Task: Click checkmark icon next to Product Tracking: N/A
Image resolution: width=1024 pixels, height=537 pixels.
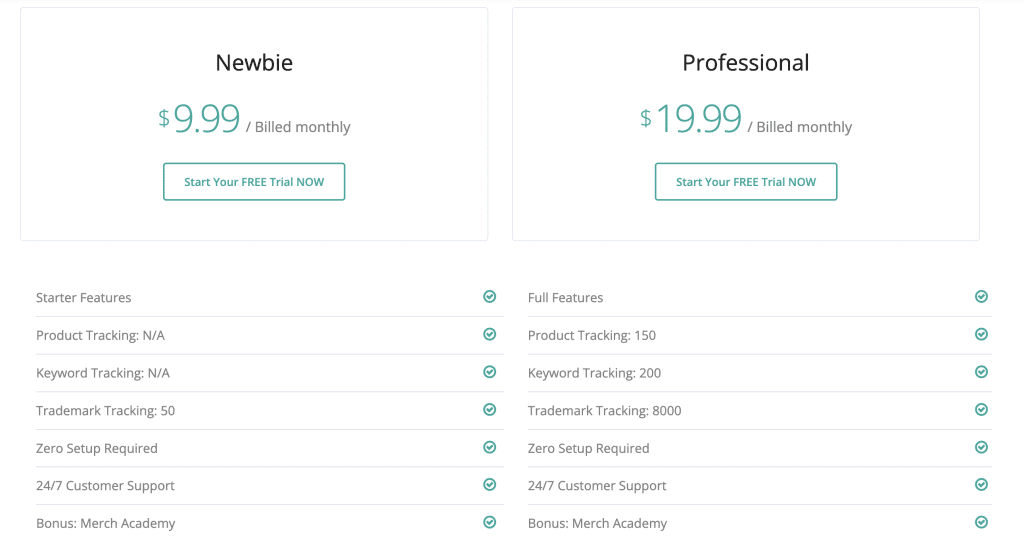Action: click(490, 334)
